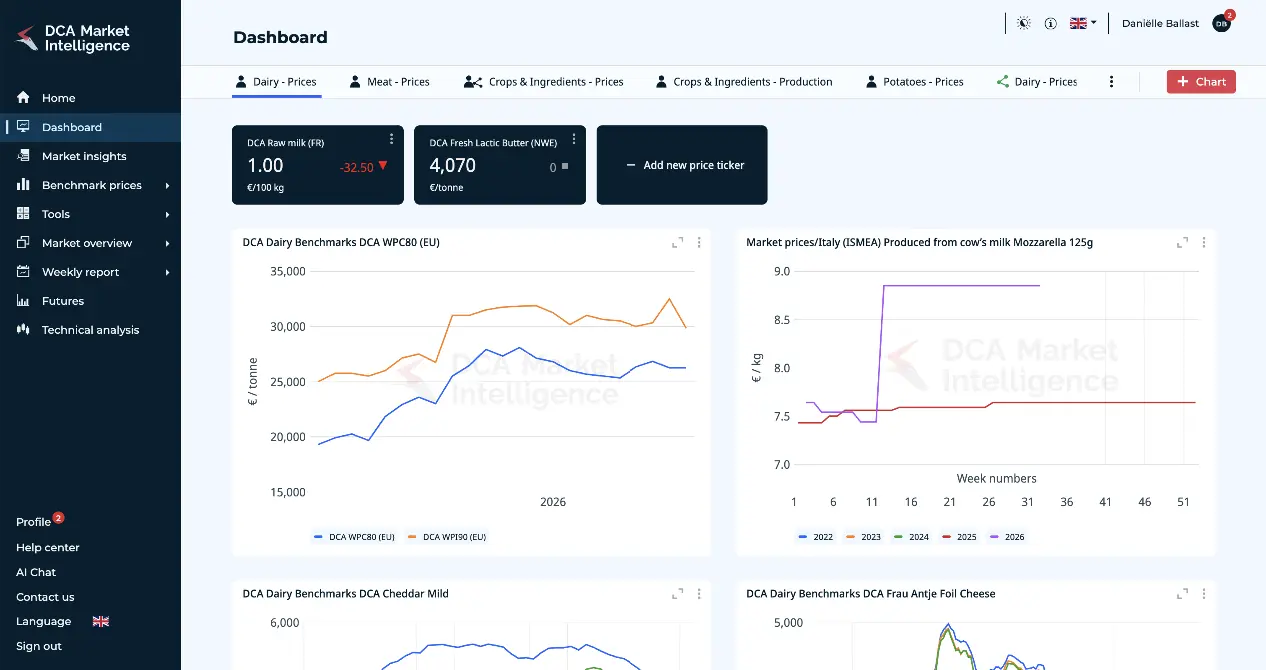Open the WPC80 chart three-dot menu
Viewport: 1266px width, 670px height.
(699, 242)
